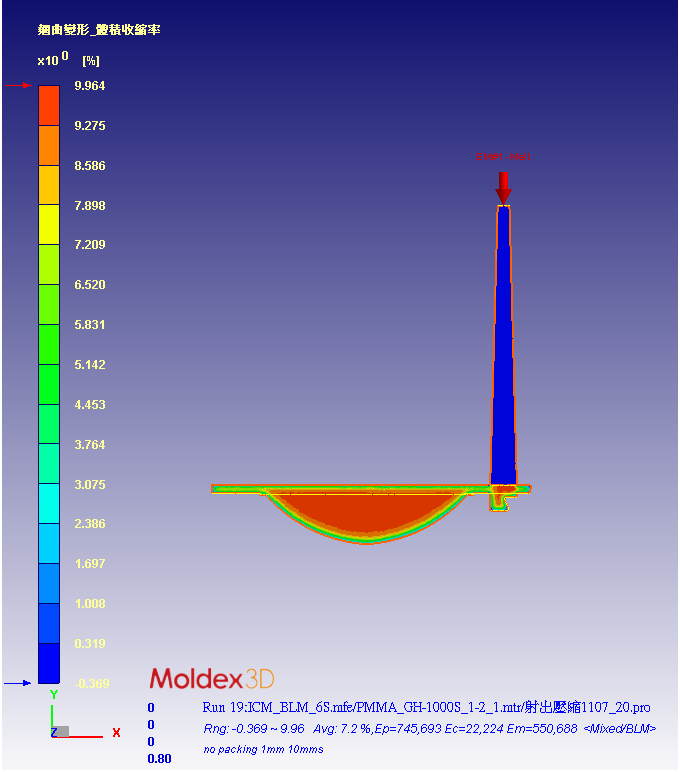The image size is (680, 772).
Task: Click the maximum legend value 9.964
Action: [90, 86]
